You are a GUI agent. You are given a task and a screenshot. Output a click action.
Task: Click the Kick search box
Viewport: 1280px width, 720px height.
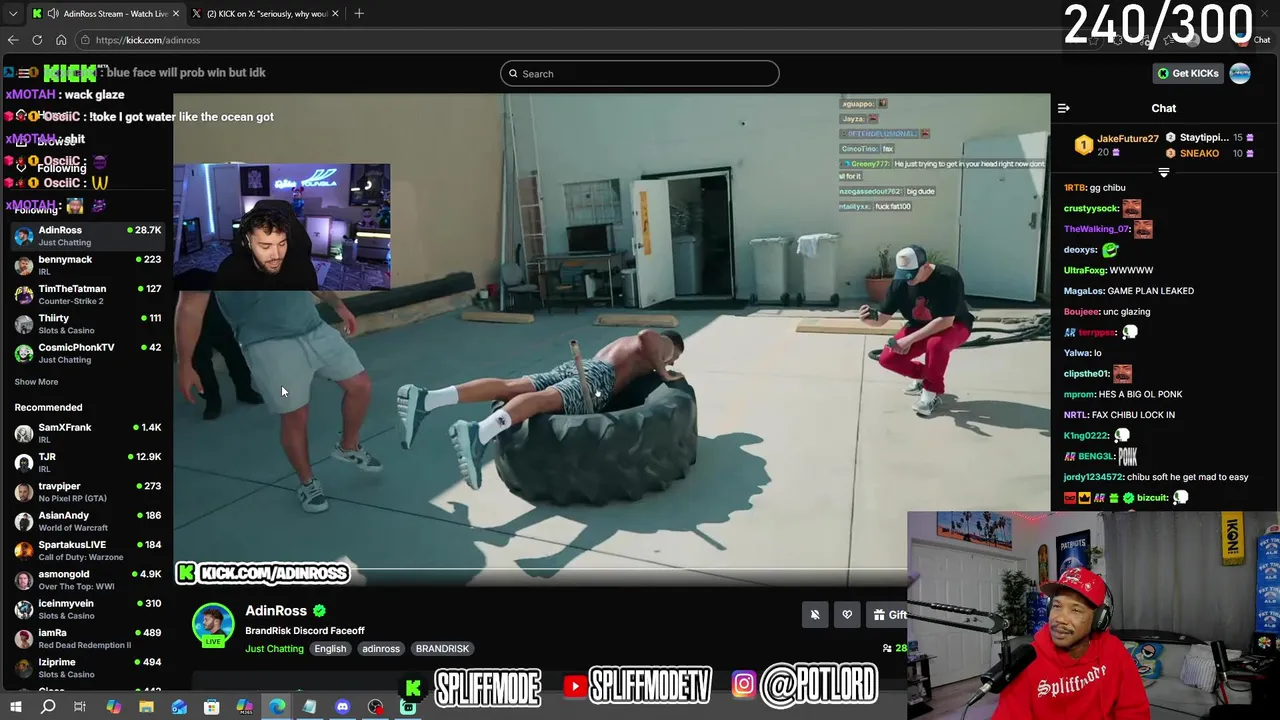click(x=640, y=73)
